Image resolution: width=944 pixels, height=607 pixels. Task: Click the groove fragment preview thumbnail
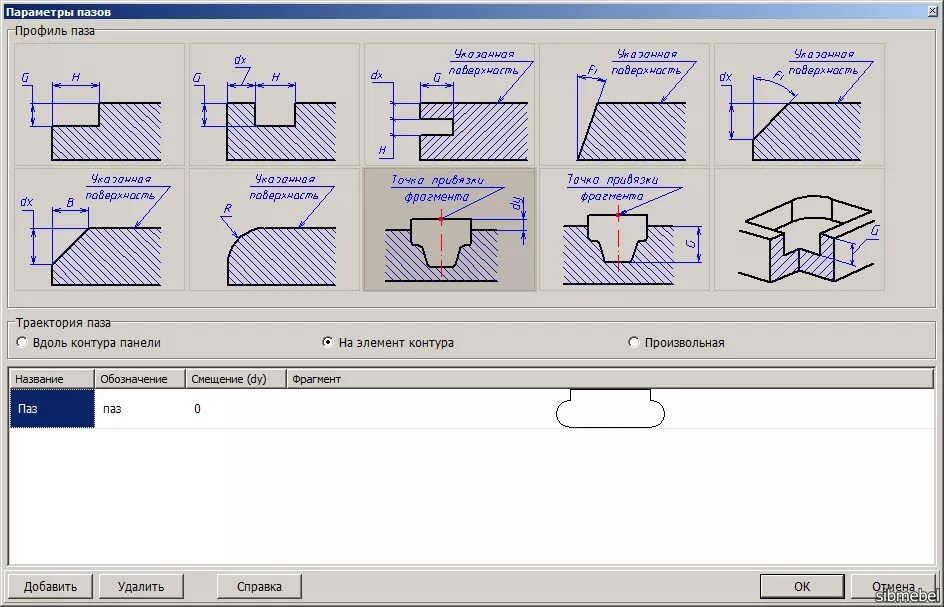point(610,408)
